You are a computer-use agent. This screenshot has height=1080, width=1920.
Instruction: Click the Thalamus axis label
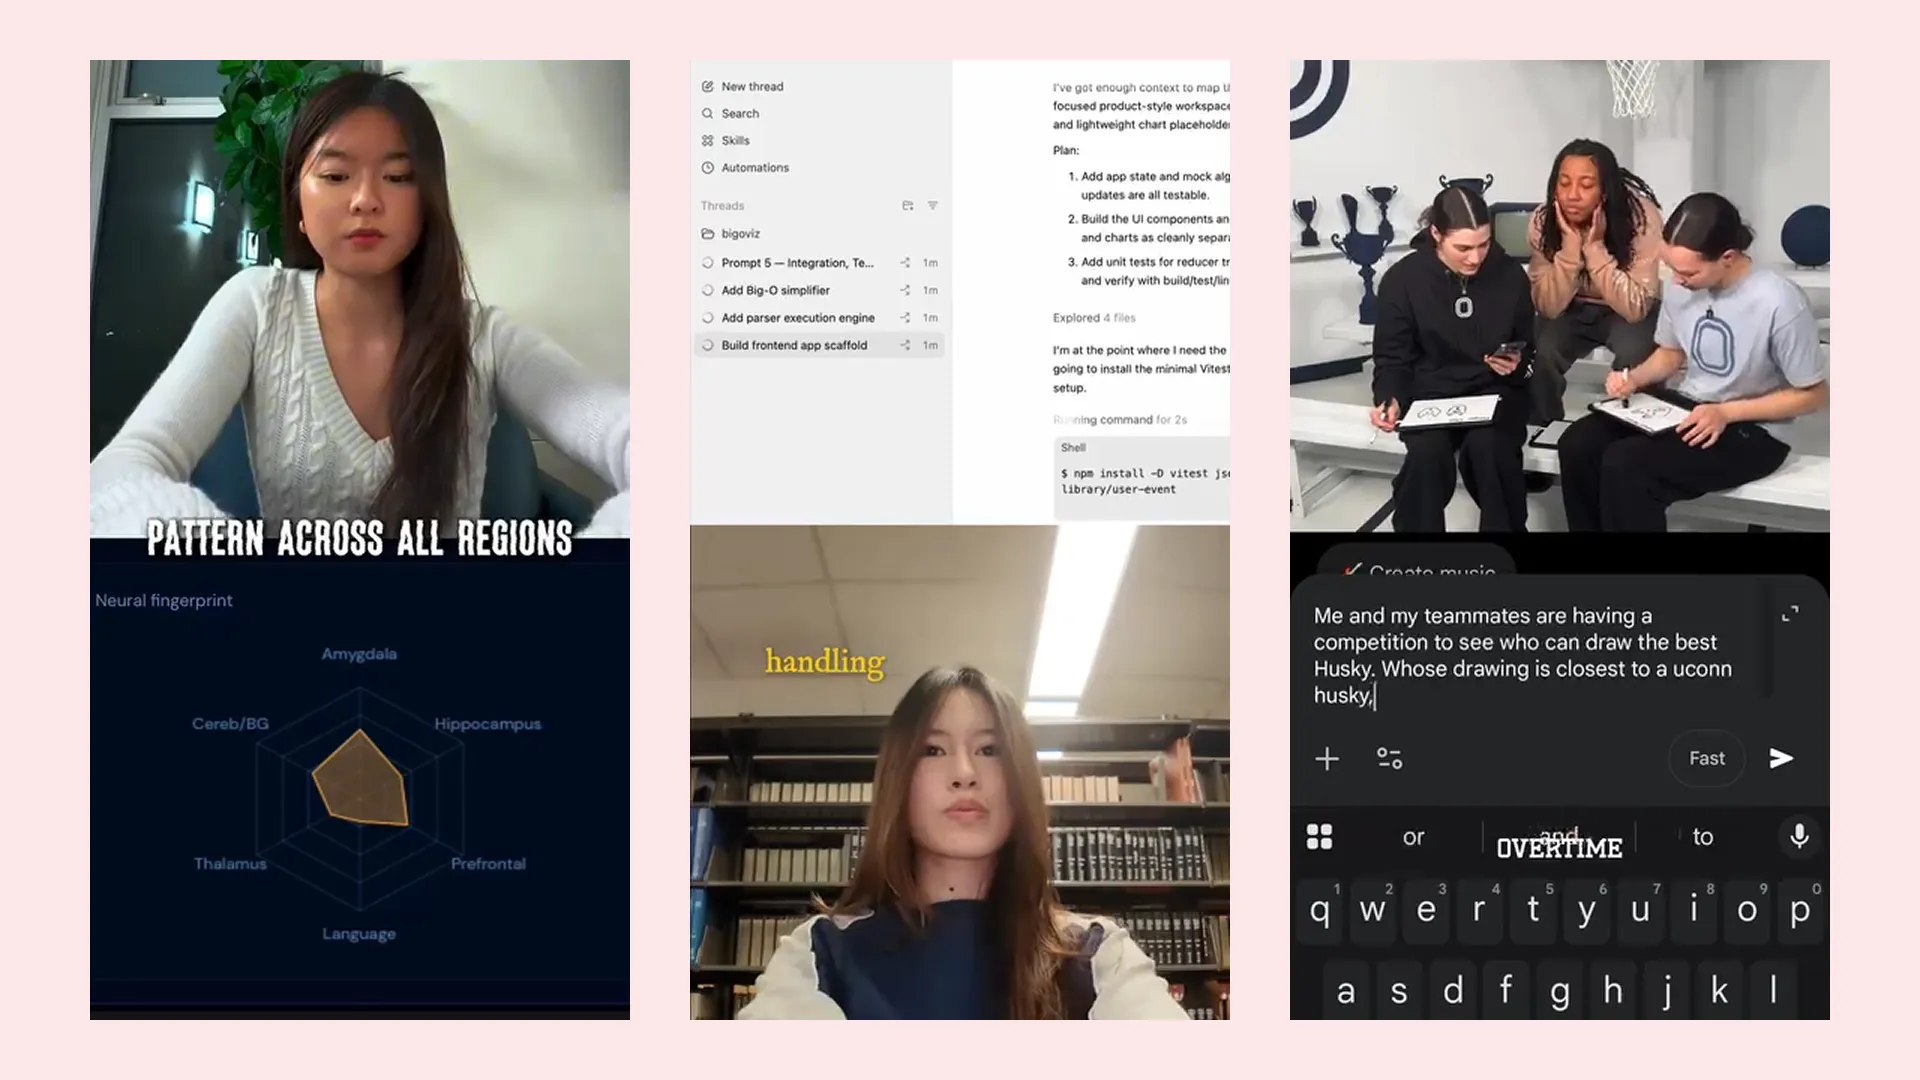coord(230,864)
